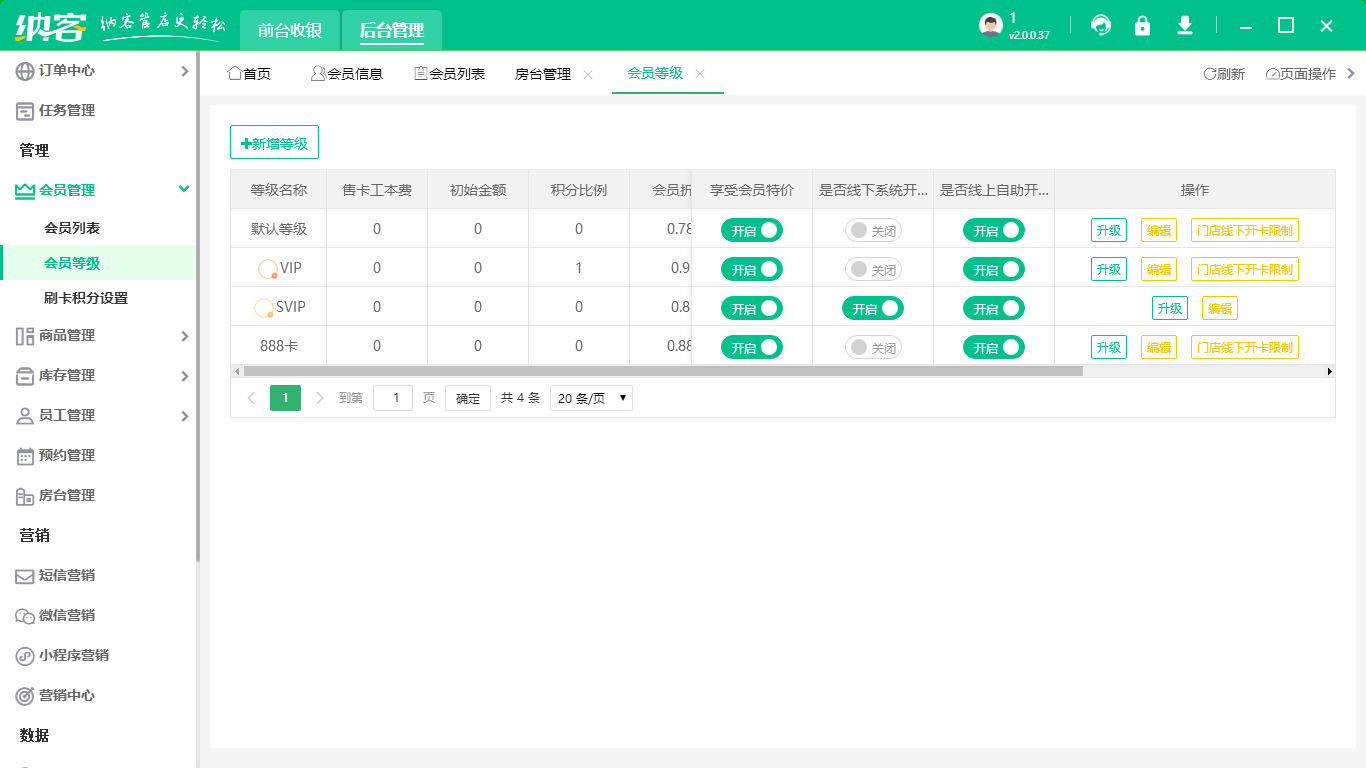Disable 享受会员特价 for the VIP level

pyautogui.click(x=751, y=268)
